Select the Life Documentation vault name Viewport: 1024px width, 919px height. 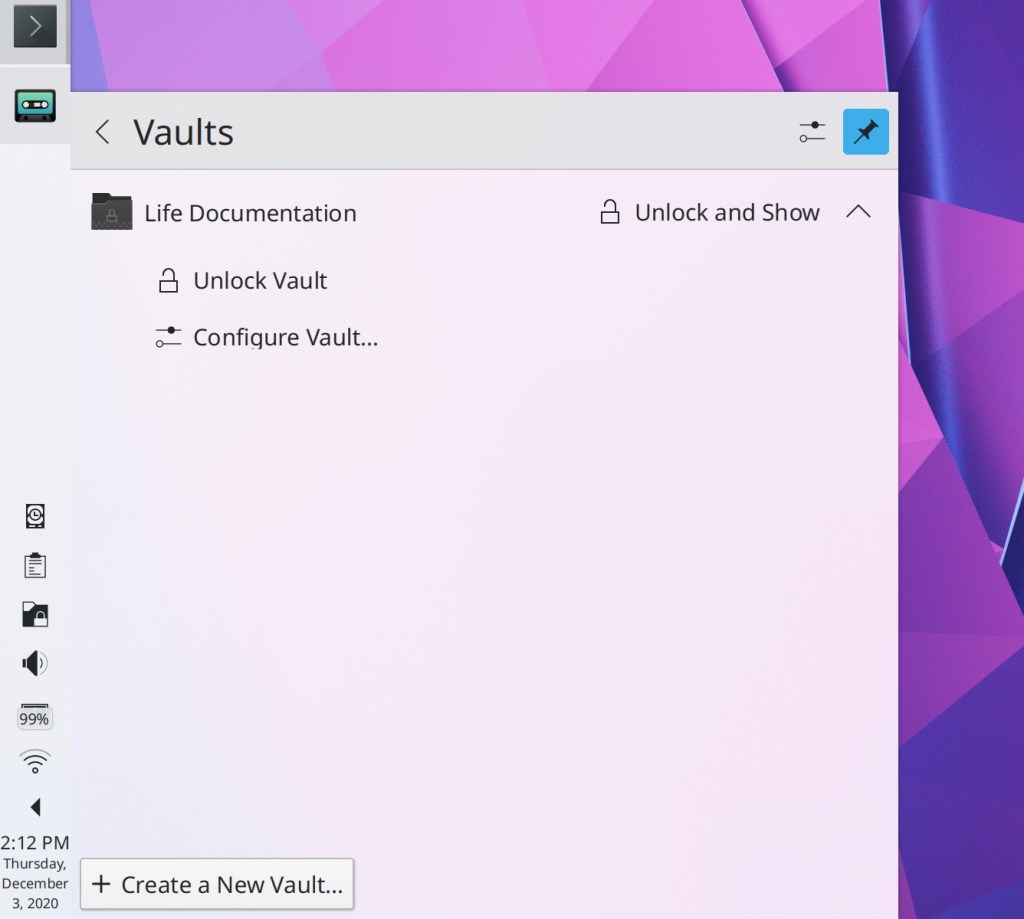250,213
